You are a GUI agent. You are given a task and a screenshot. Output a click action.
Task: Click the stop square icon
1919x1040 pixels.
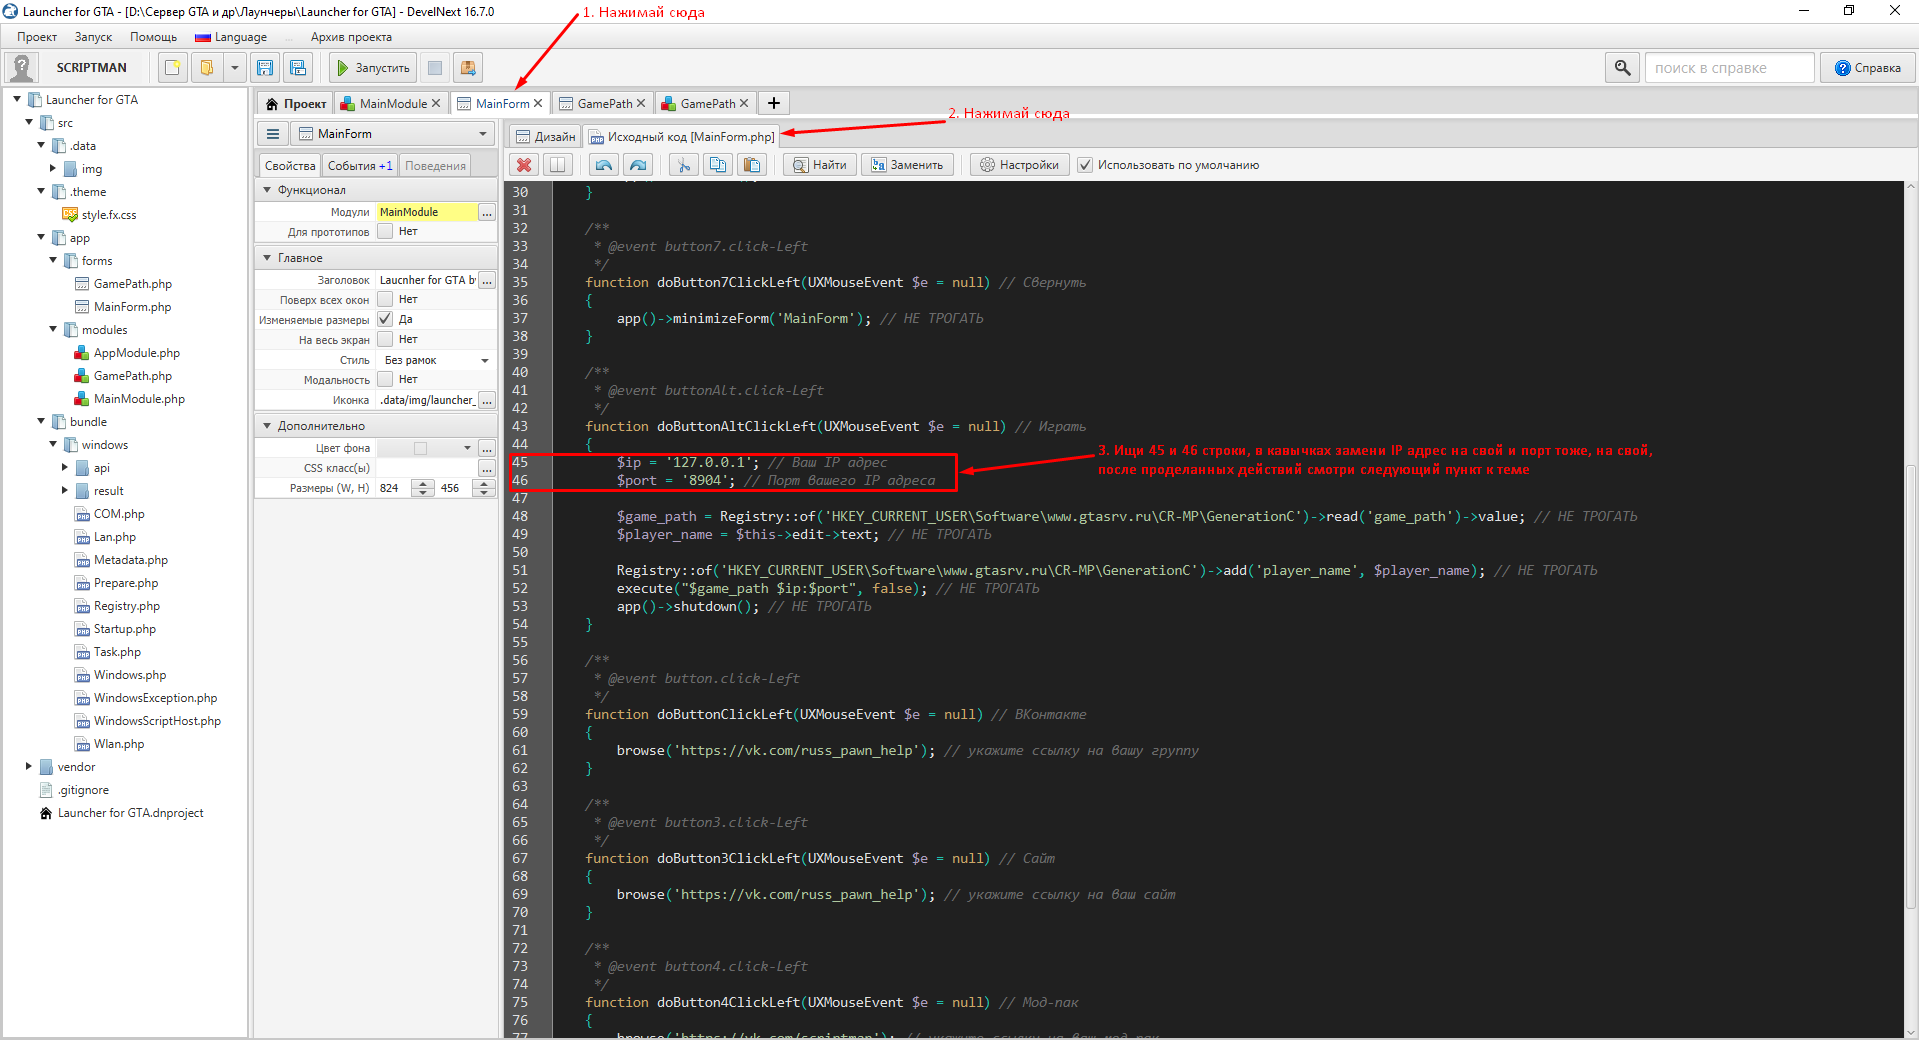point(435,68)
